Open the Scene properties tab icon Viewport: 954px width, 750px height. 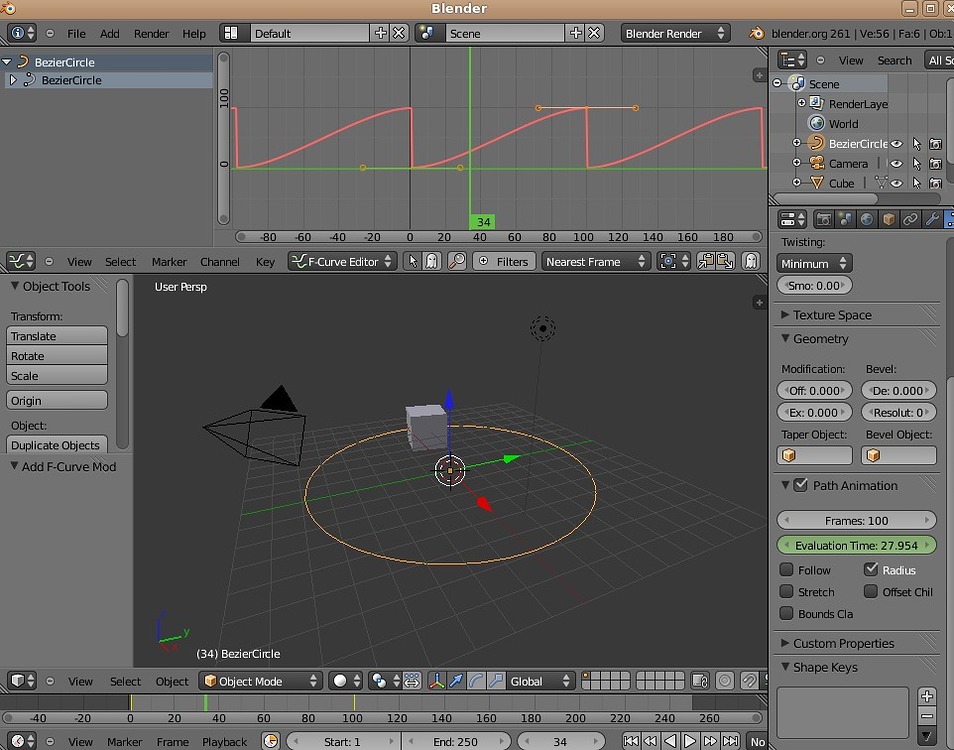tap(845, 219)
